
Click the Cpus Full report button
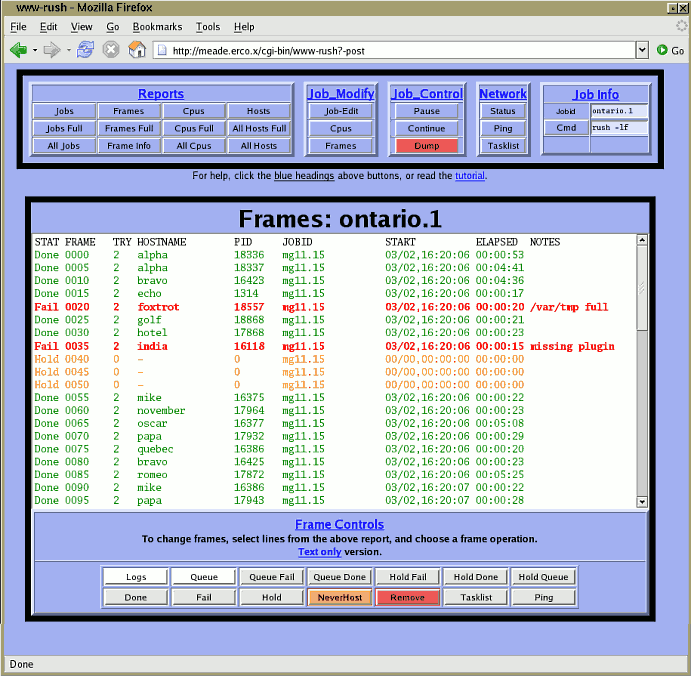[x=194, y=128]
